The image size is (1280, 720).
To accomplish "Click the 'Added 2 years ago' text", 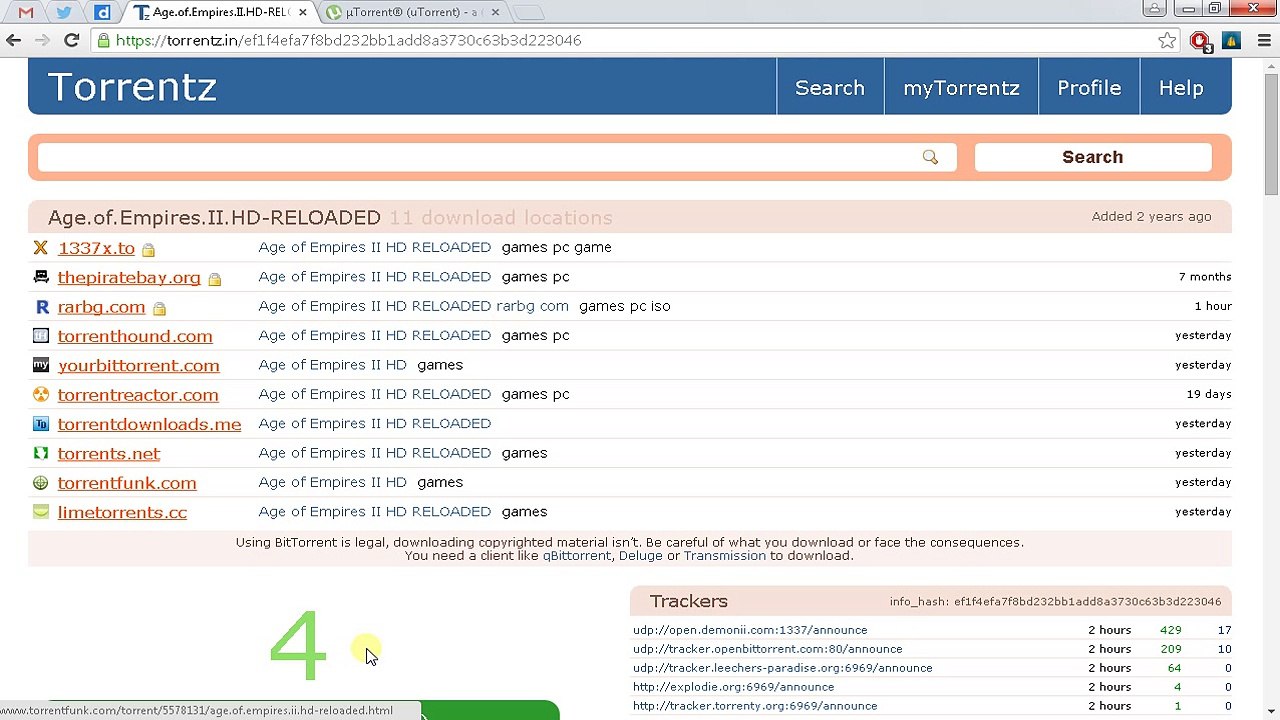I will [1151, 216].
